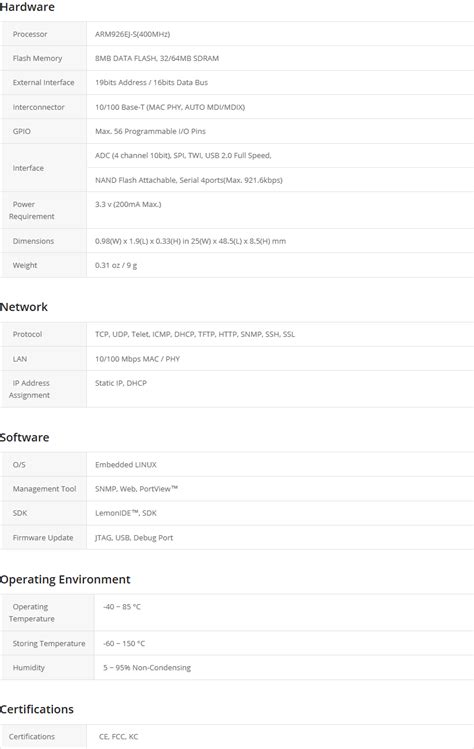The width and height of the screenshot is (474, 749).
Task: Select the Protocol list text
Action: (x=195, y=334)
